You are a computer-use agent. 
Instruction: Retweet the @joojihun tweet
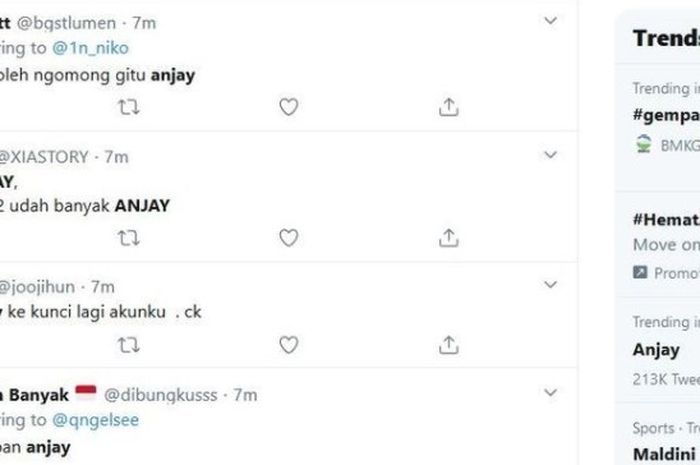pos(129,345)
